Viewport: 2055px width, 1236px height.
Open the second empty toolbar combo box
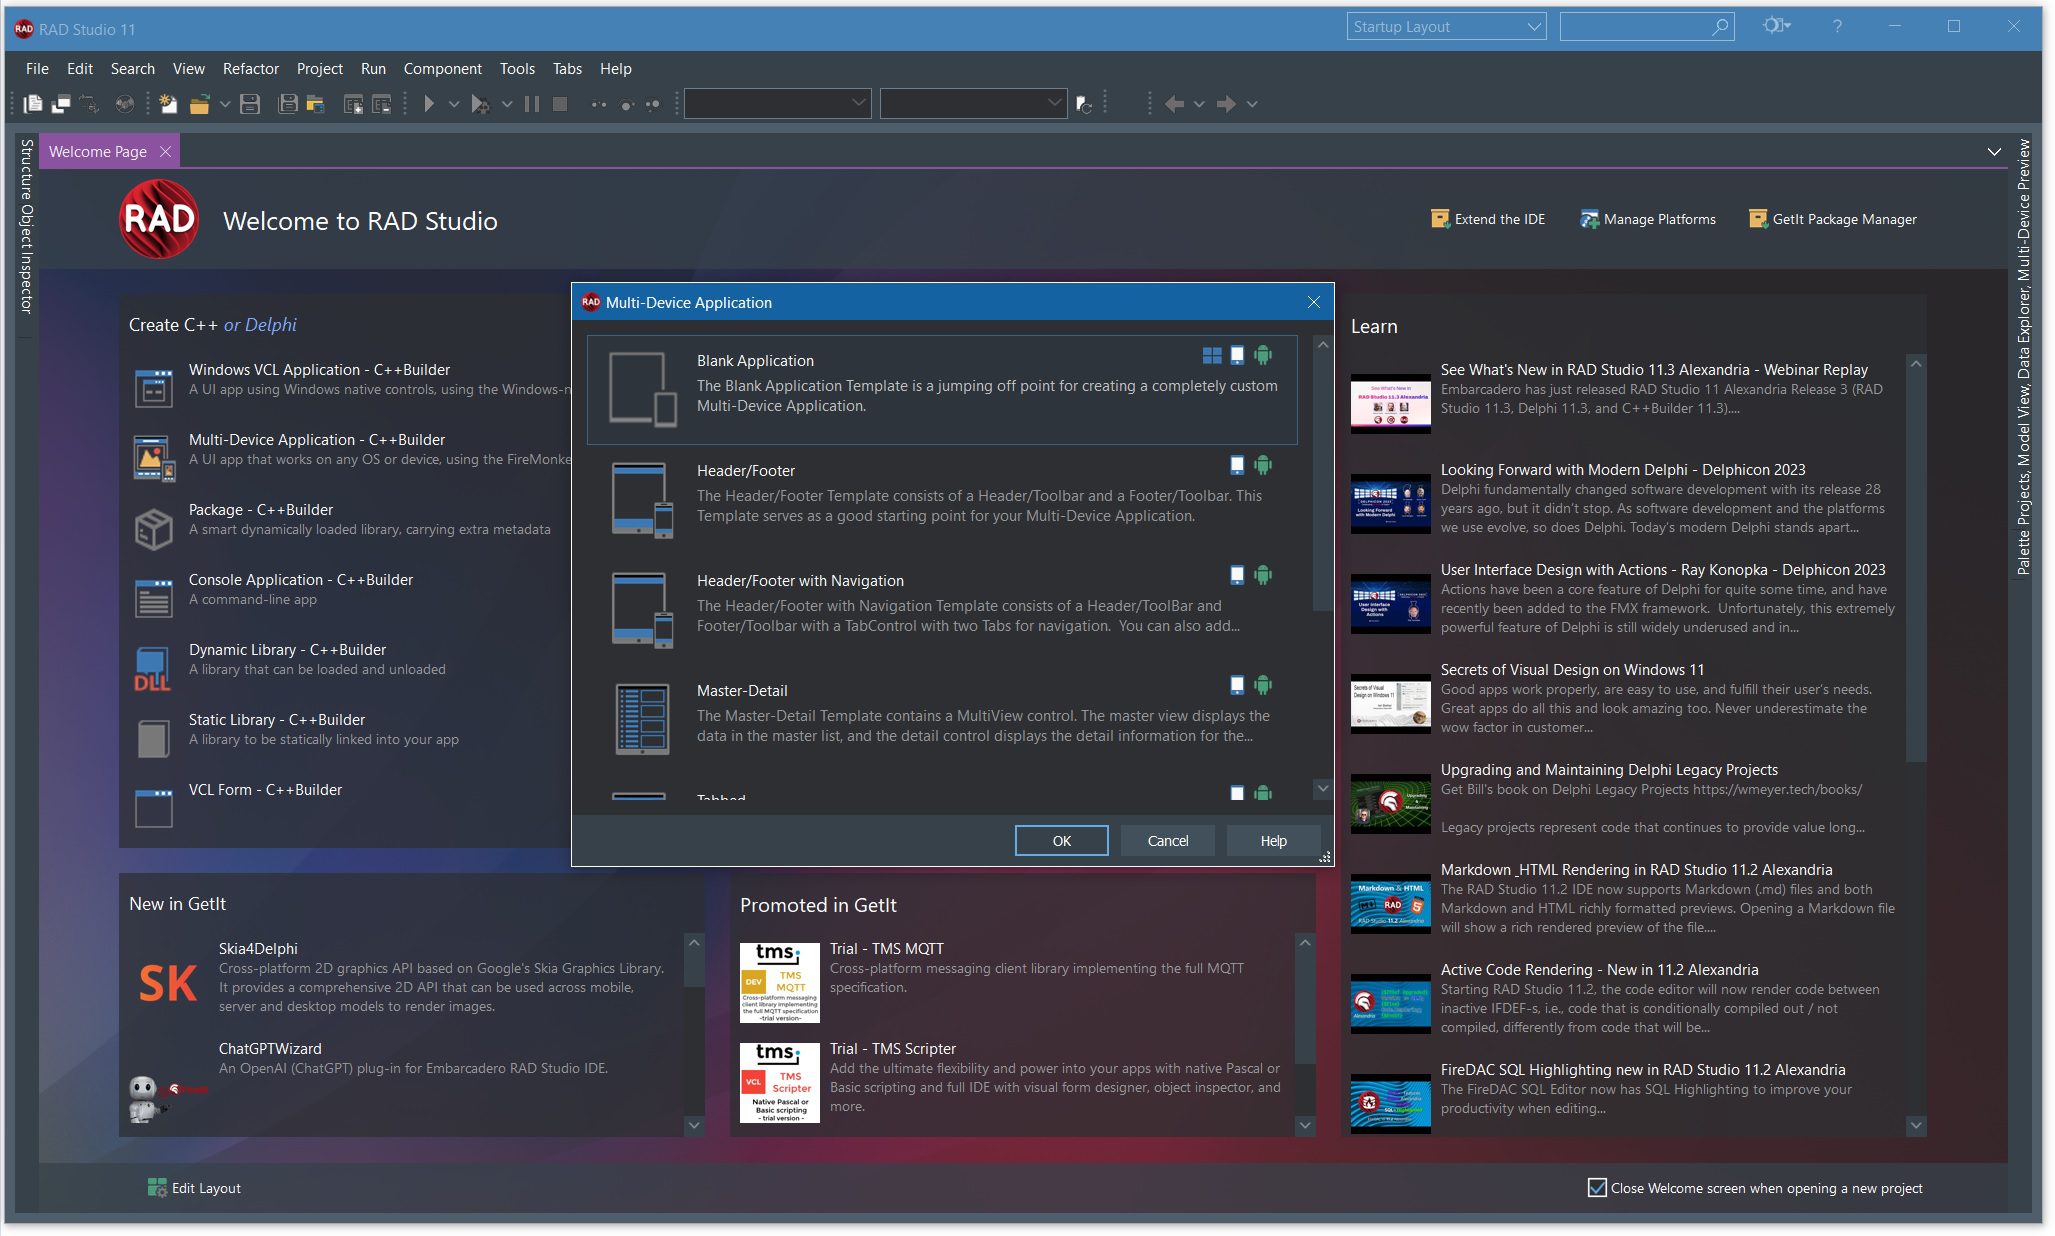coord(973,103)
